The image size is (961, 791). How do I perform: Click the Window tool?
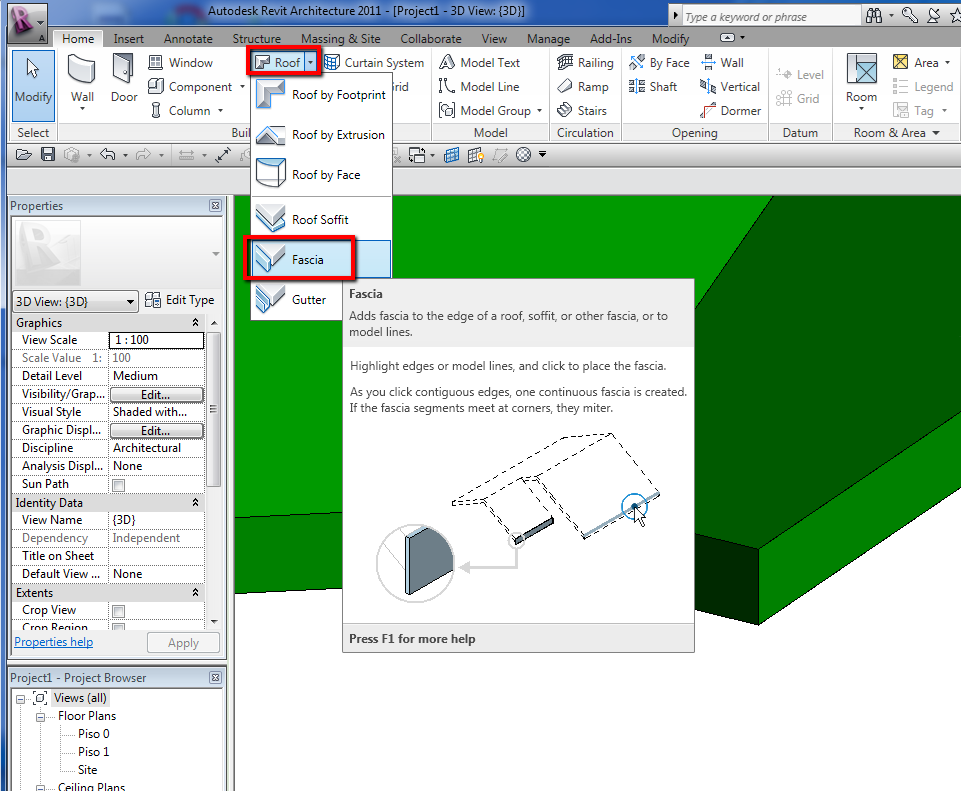click(x=181, y=62)
